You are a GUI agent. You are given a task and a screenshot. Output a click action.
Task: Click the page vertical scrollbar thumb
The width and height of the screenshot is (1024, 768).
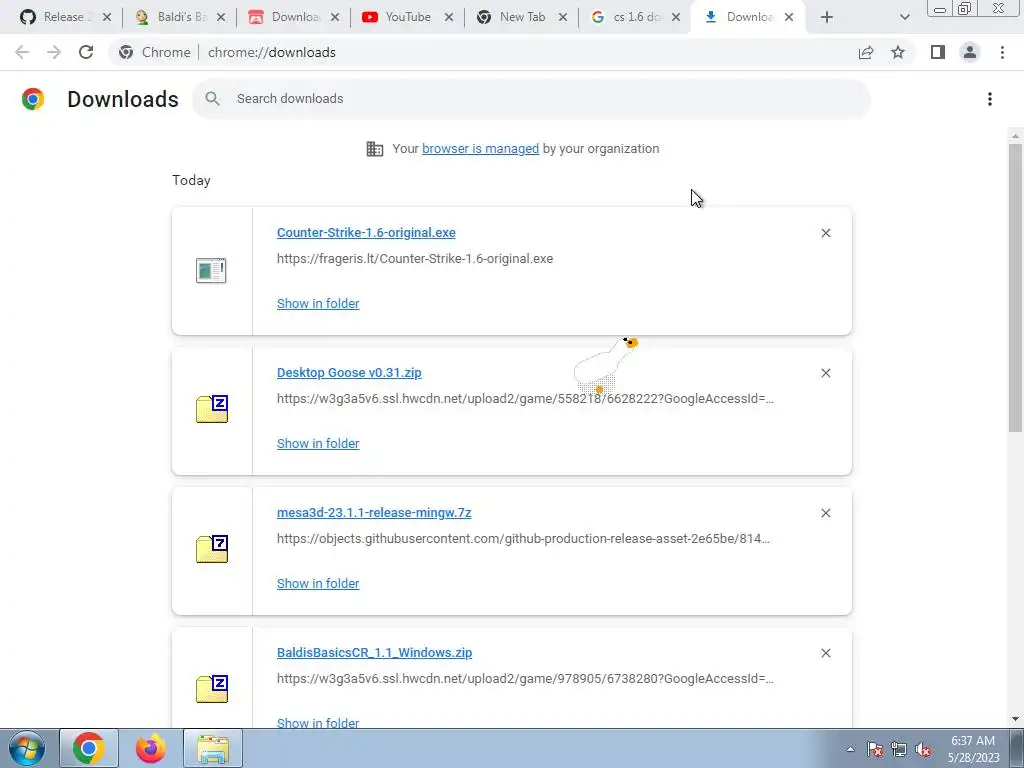(x=1015, y=287)
